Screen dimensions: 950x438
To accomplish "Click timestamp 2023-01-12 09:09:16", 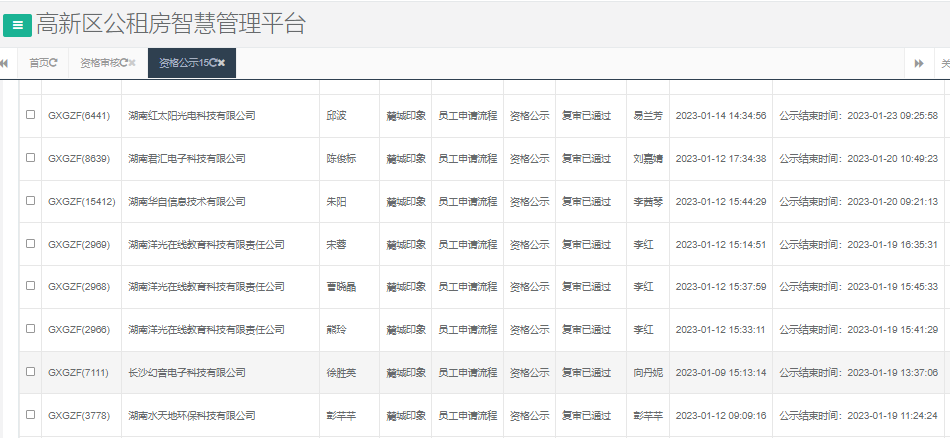I will coord(721,416).
